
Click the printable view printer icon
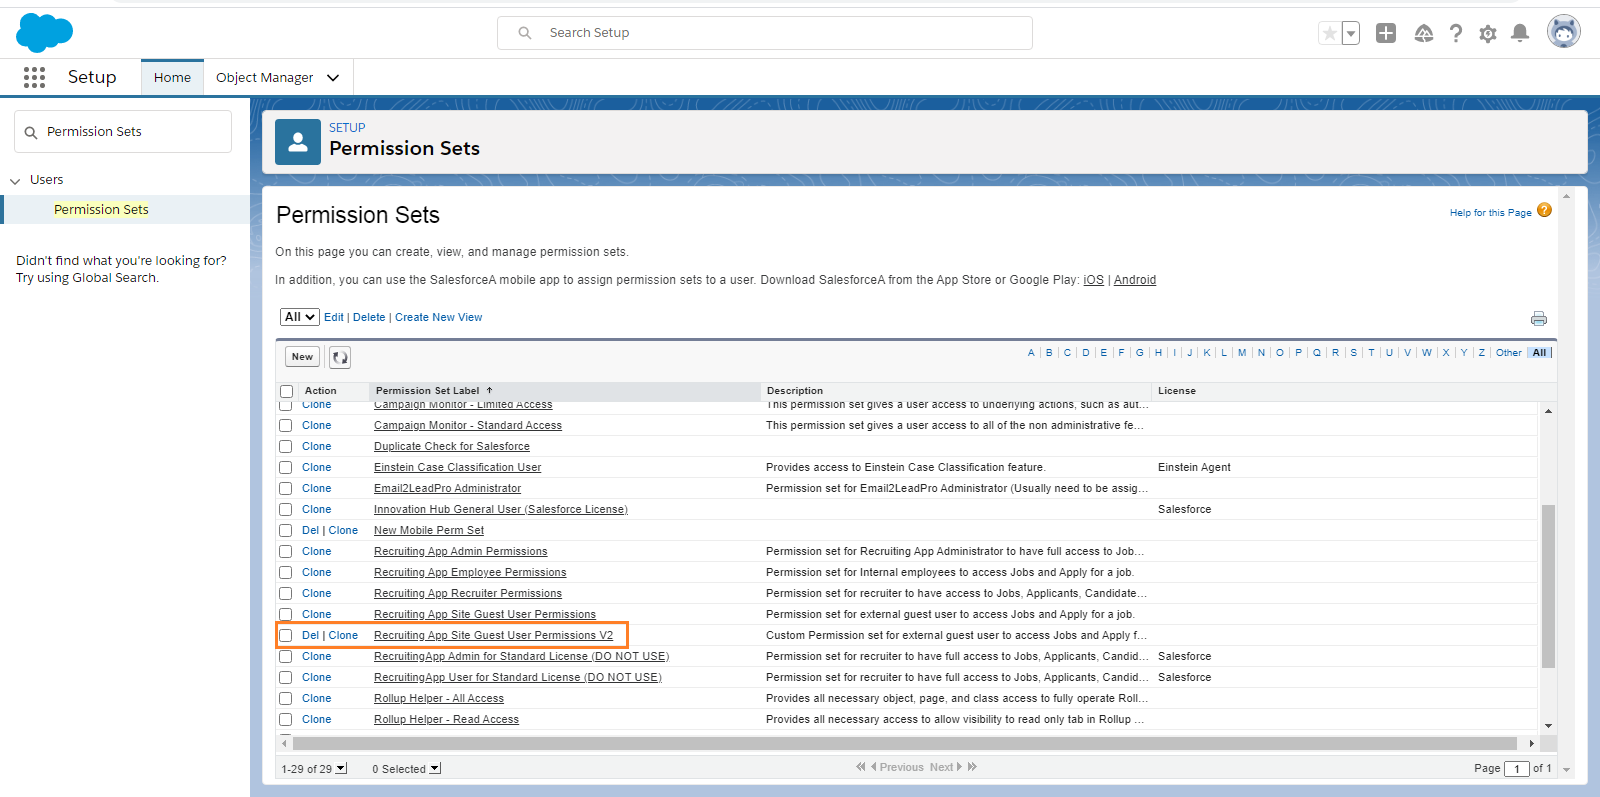1539,318
